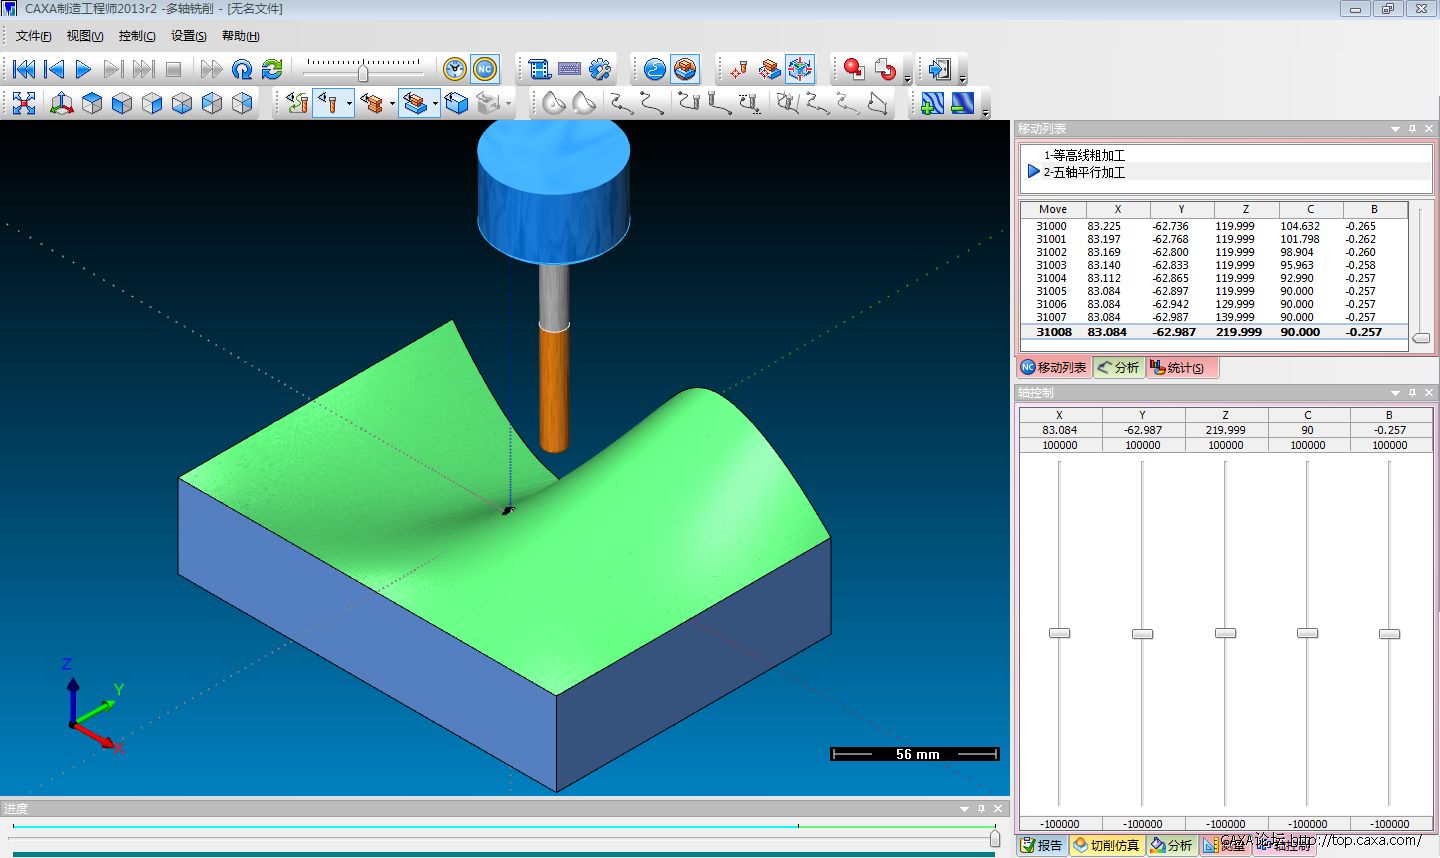Open the 切削仿真 tab at bottom
Image resolution: width=1440 pixels, height=858 pixels.
pos(1106,845)
